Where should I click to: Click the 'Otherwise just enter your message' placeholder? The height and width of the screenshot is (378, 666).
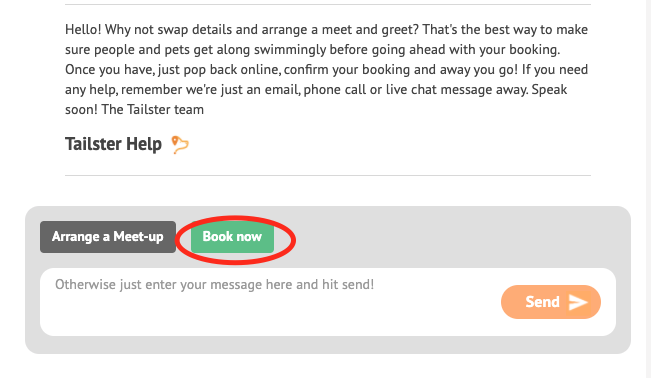[214, 284]
